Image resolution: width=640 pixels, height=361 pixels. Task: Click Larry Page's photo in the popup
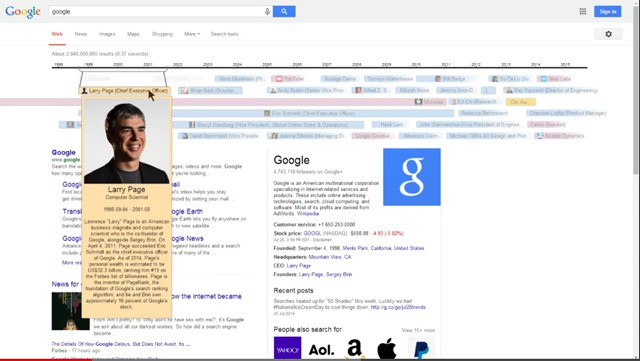127,141
